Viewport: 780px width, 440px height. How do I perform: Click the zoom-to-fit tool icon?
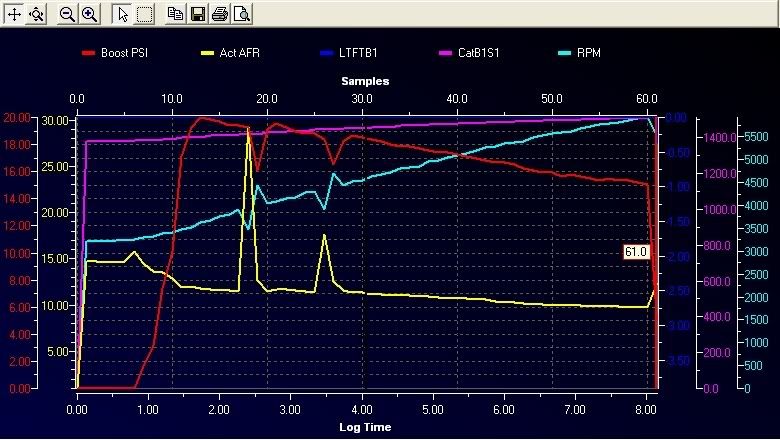click(37, 14)
